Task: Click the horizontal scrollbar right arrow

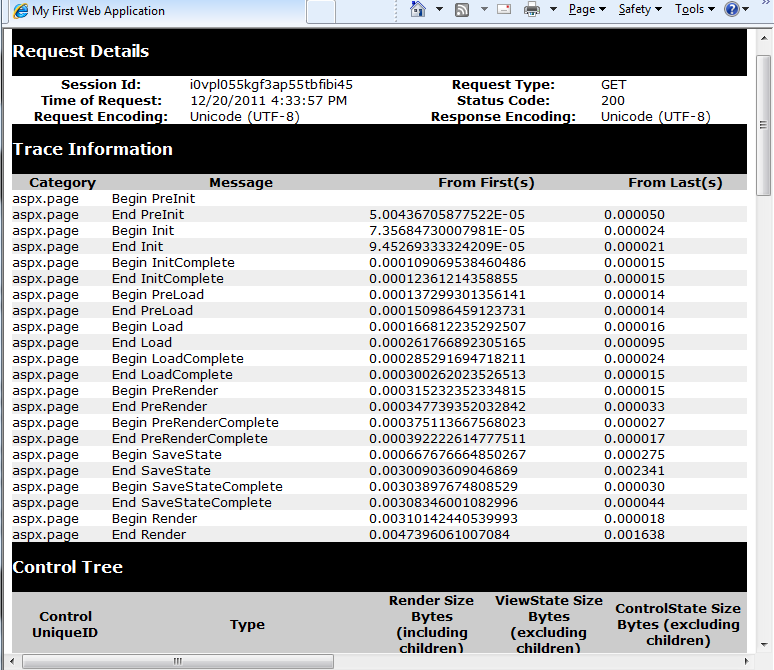Action: [x=747, y=661]
